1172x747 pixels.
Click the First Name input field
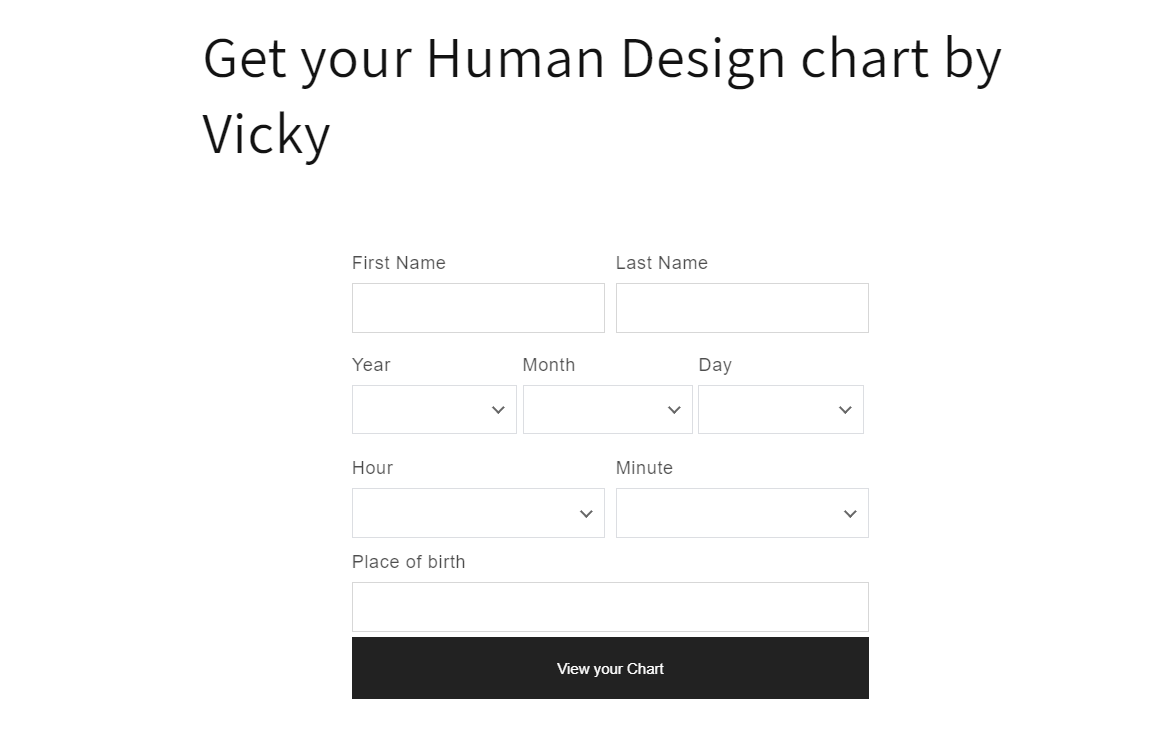[478, 308]
